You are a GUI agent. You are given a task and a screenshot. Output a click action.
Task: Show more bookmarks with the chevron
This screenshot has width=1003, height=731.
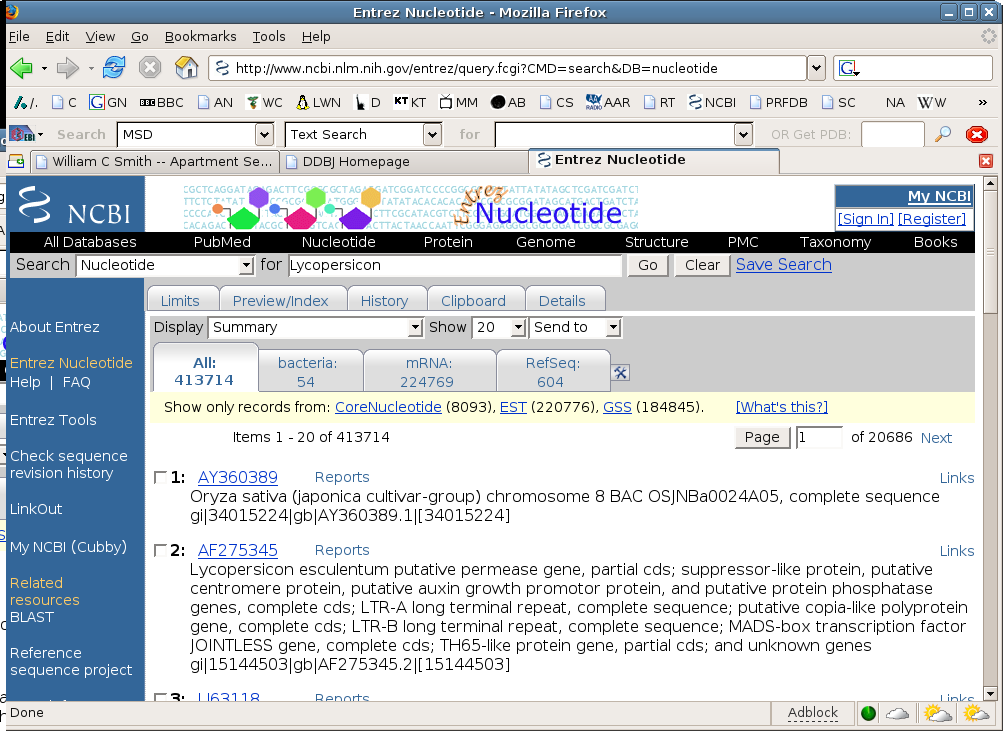pos(983,102)
